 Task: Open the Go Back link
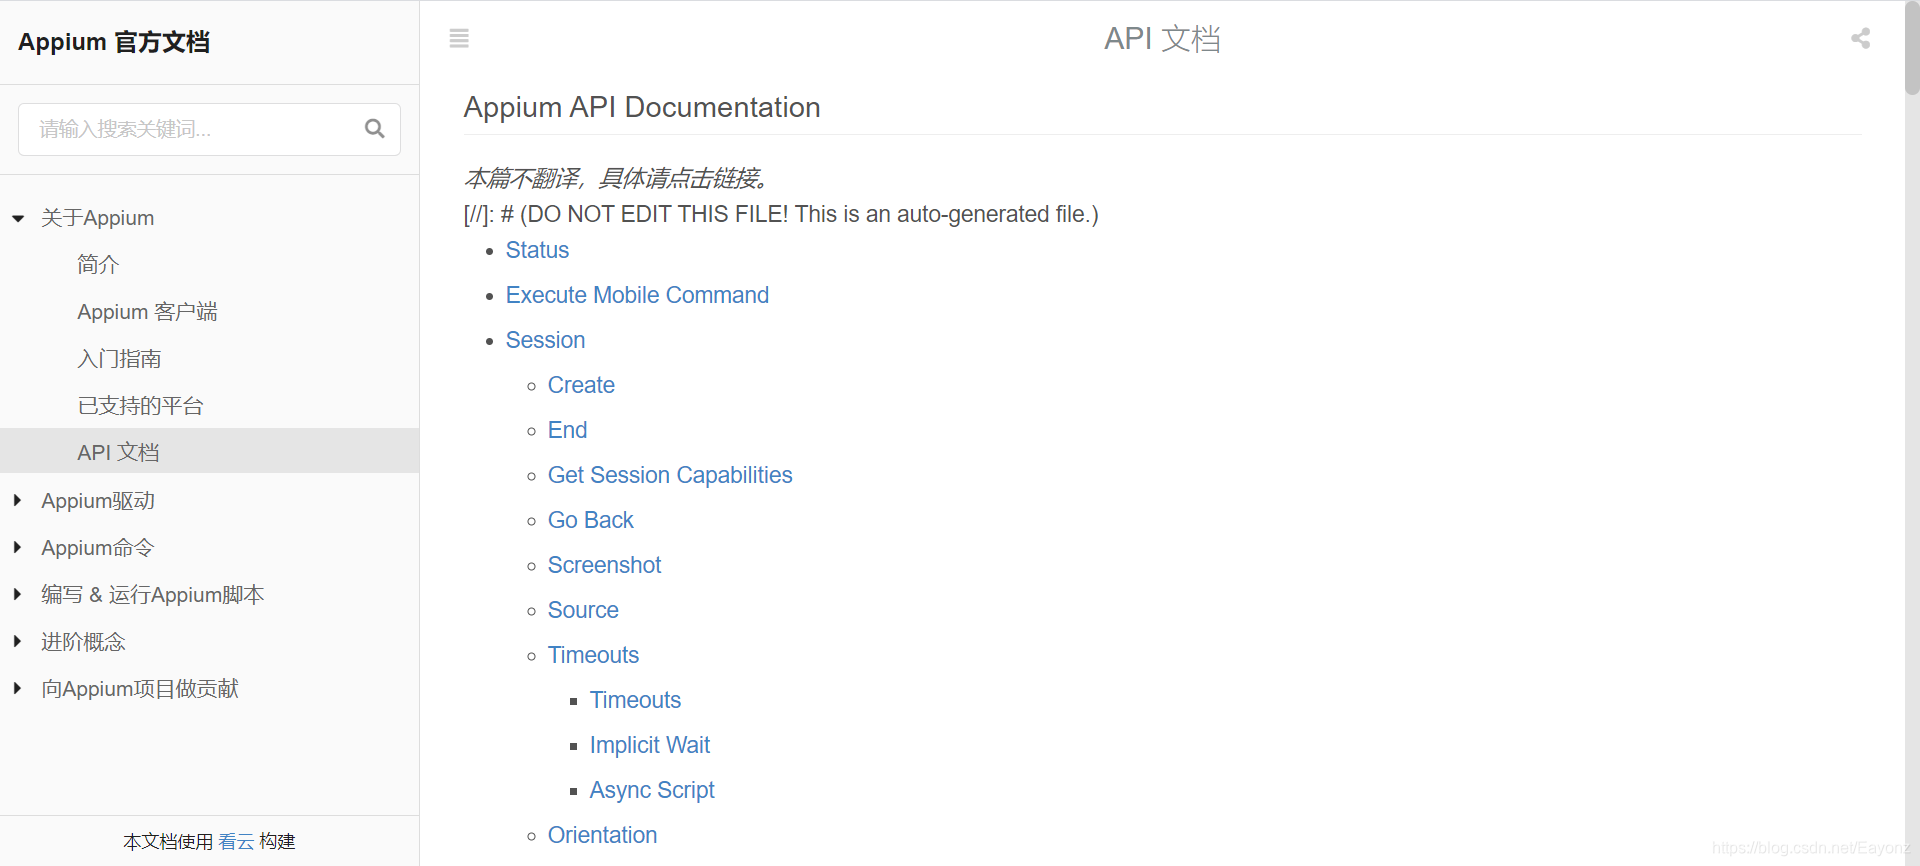pos(590,520)
